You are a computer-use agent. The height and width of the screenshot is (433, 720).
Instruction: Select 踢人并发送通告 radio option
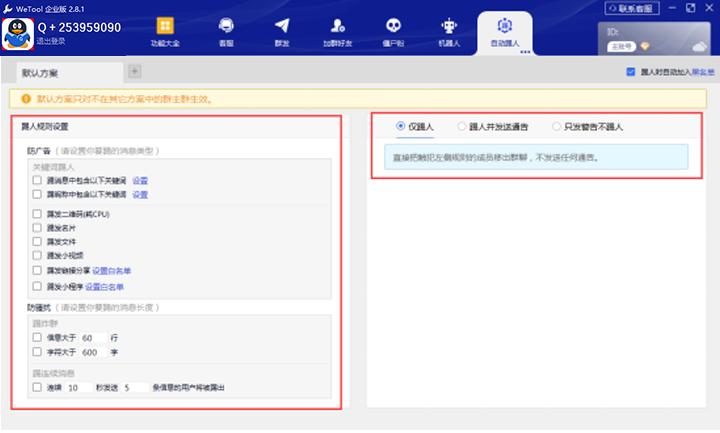tap(461, 126)
